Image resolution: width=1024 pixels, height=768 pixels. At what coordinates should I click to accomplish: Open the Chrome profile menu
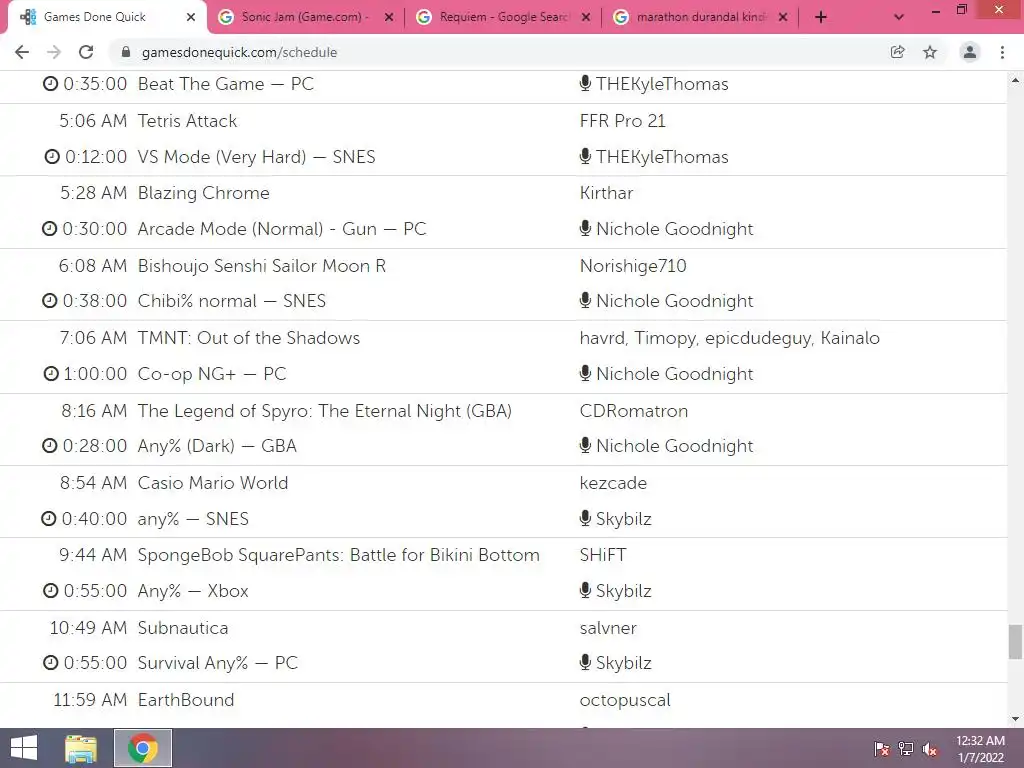pyautogui.click(x=970, y=52)
